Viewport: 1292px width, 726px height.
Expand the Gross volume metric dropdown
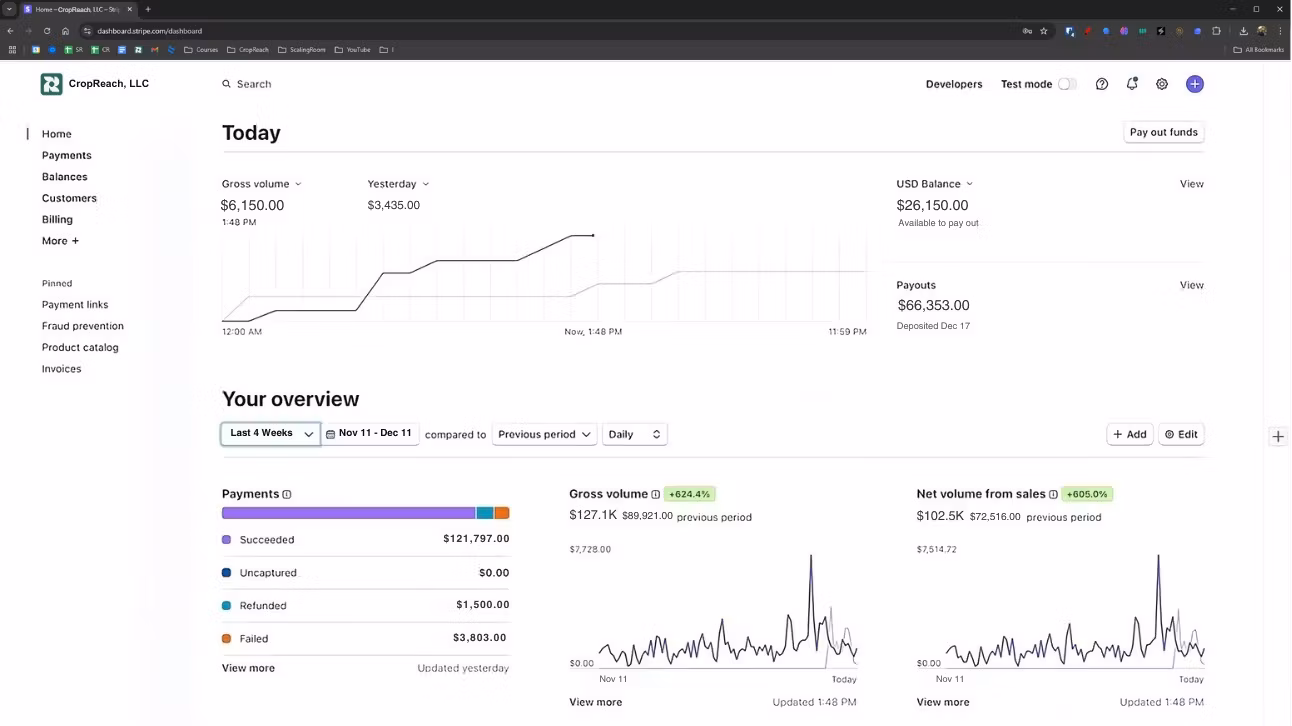click(x=262, y=184)
